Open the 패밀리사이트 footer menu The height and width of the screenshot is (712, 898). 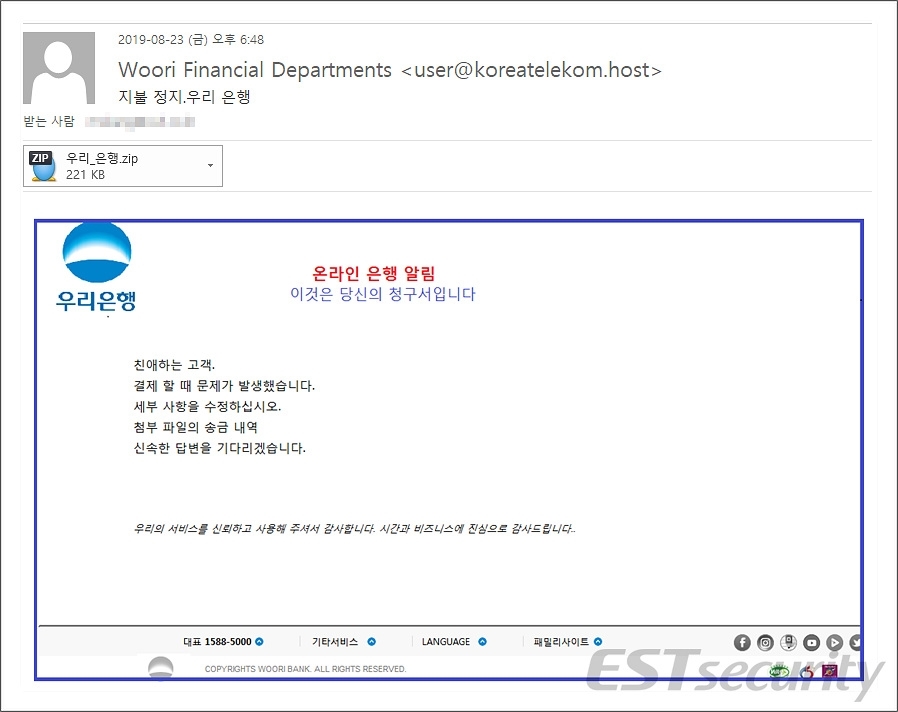coord(561,642)
